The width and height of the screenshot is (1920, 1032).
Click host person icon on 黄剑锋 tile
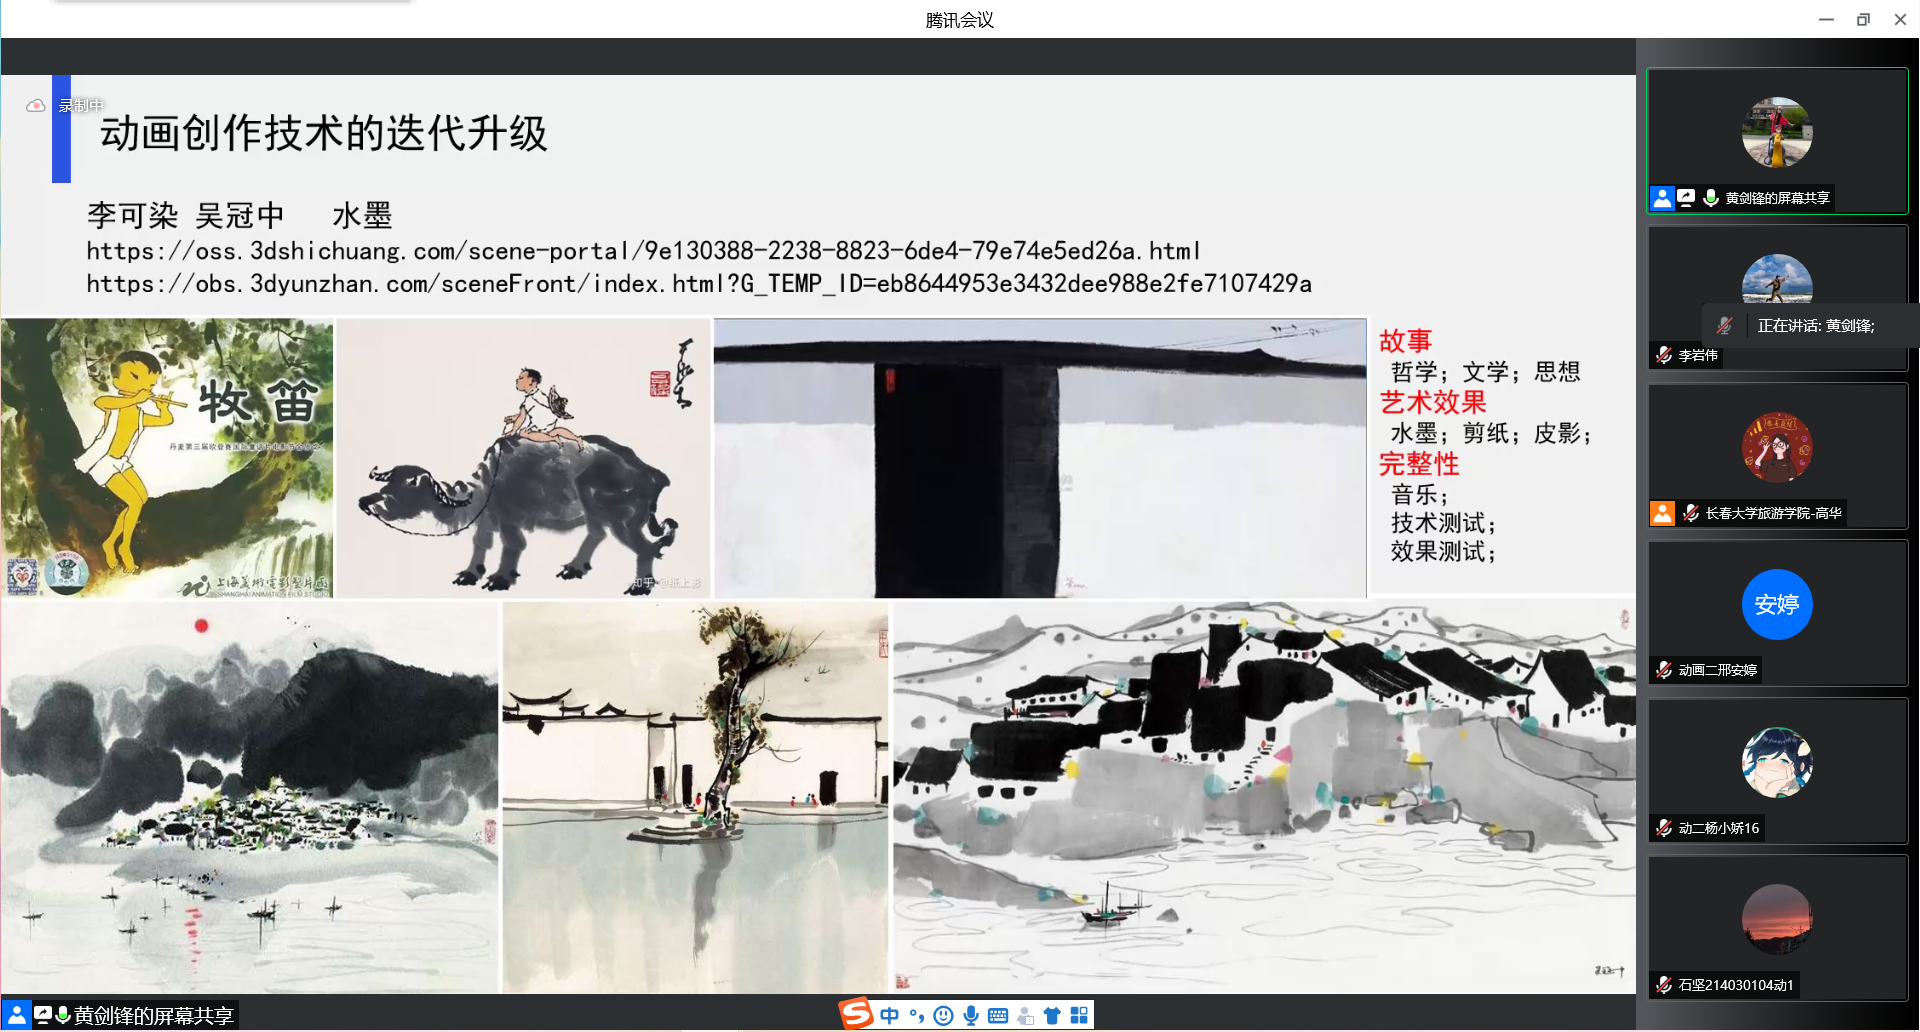coord(1662,198)
